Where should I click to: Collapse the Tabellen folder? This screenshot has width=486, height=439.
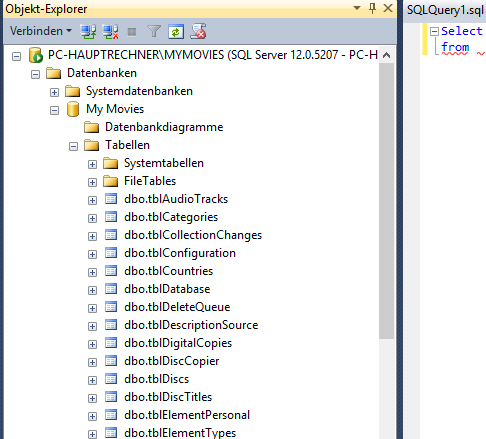coord(73,146)
